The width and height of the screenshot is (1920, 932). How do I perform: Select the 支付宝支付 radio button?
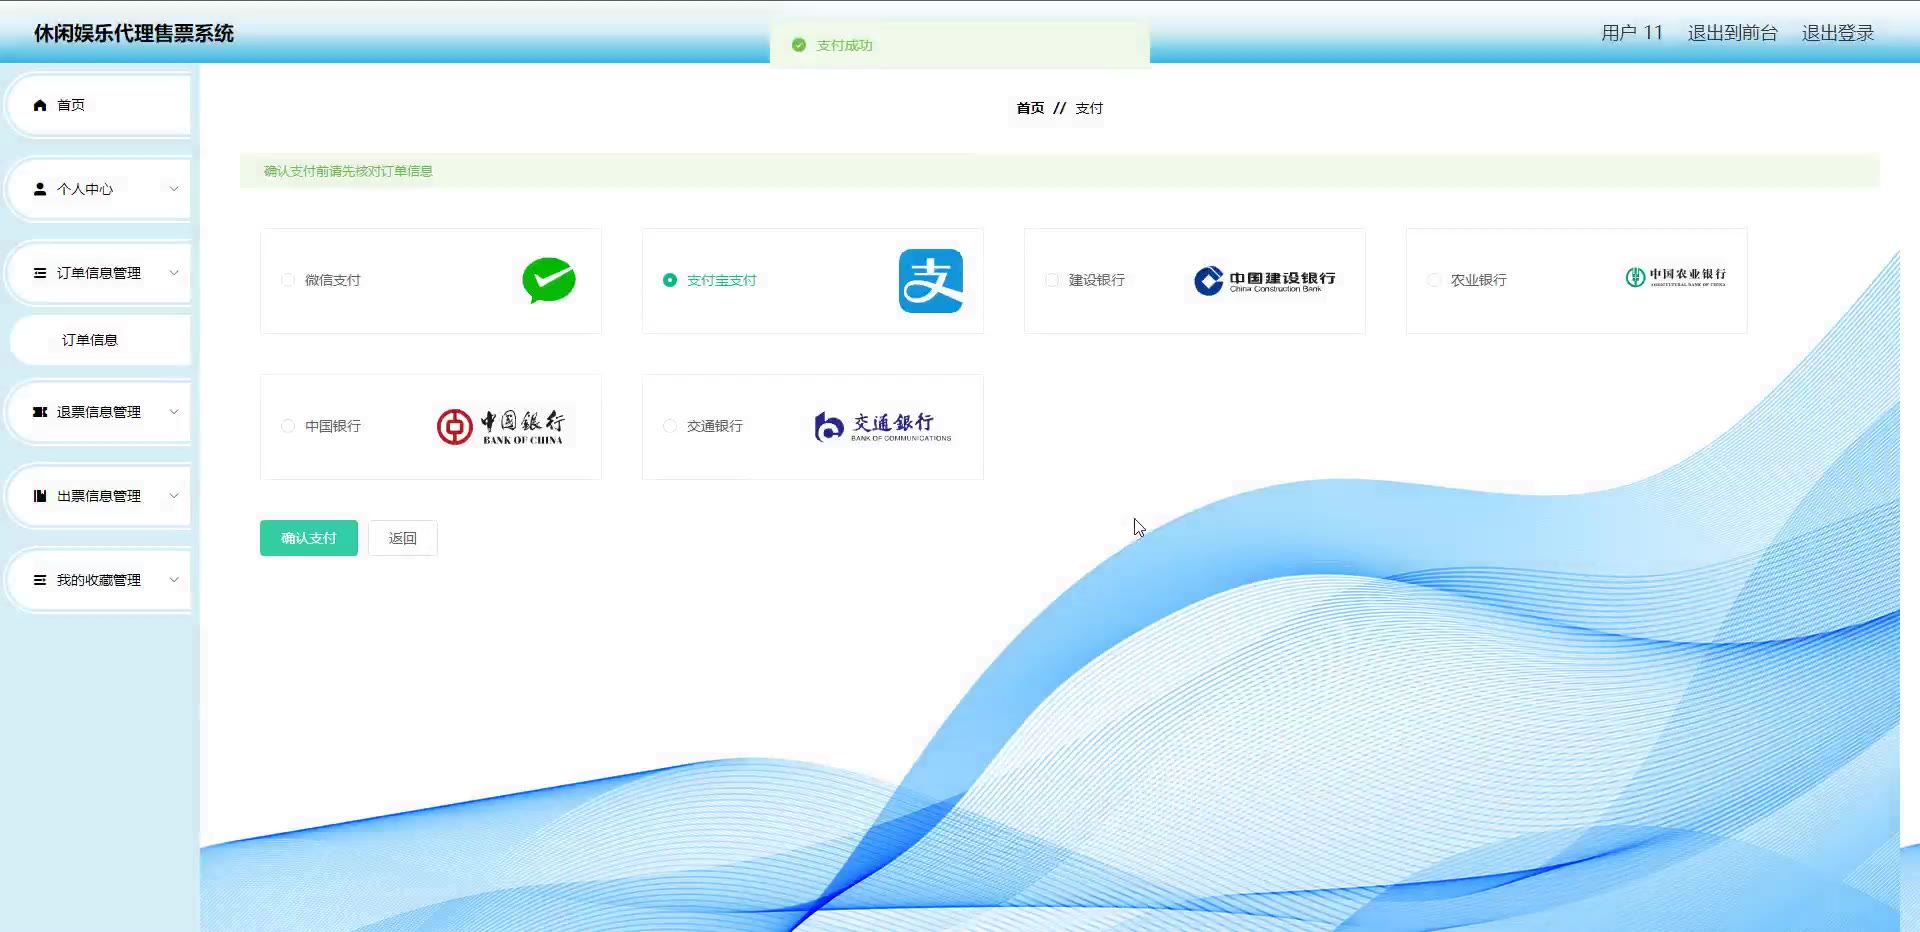pos(670,280)
